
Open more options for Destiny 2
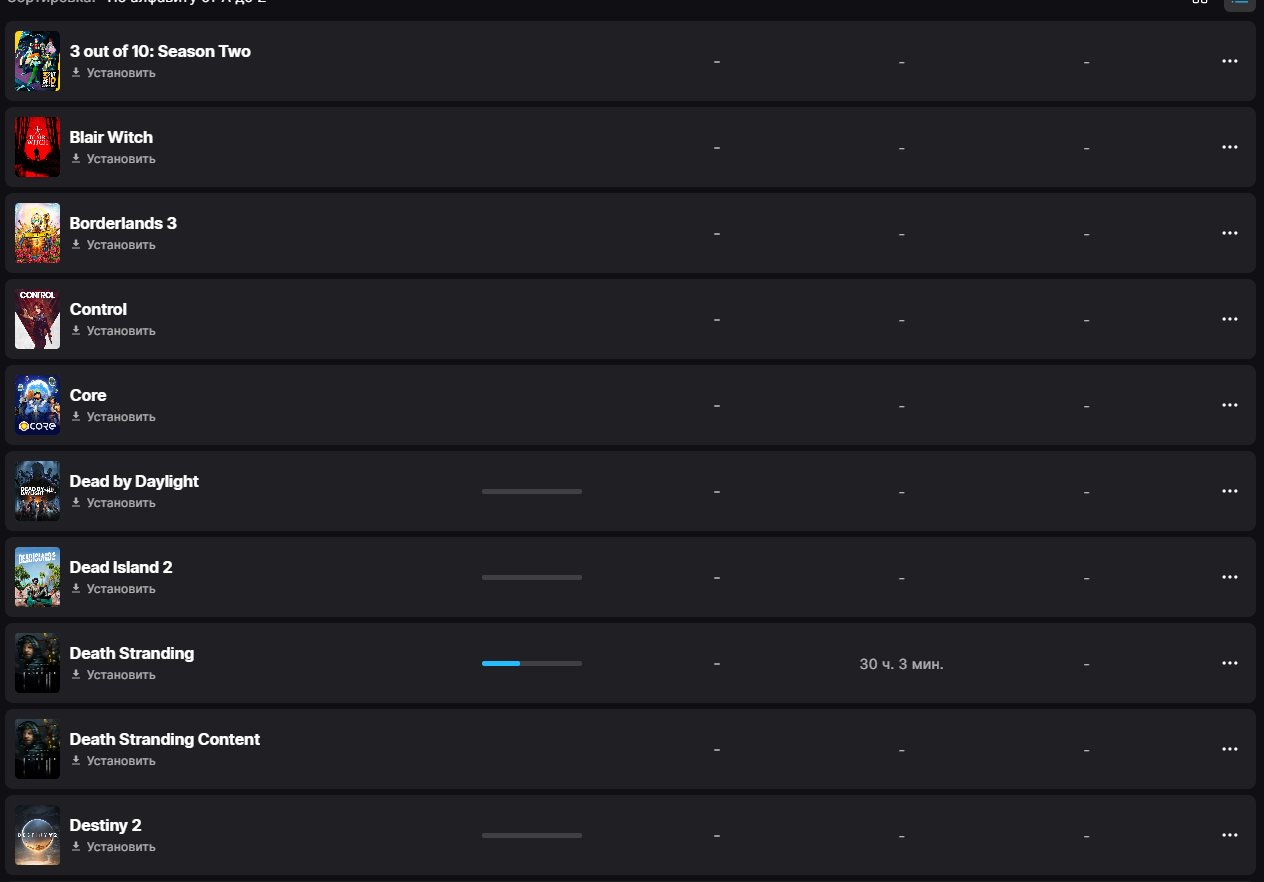click(x=1230, y=835)
